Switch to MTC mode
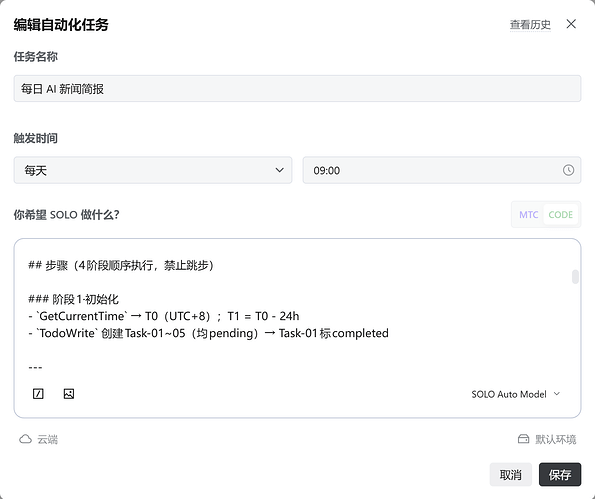Screen dimensions: 595x499 point(528,215)
